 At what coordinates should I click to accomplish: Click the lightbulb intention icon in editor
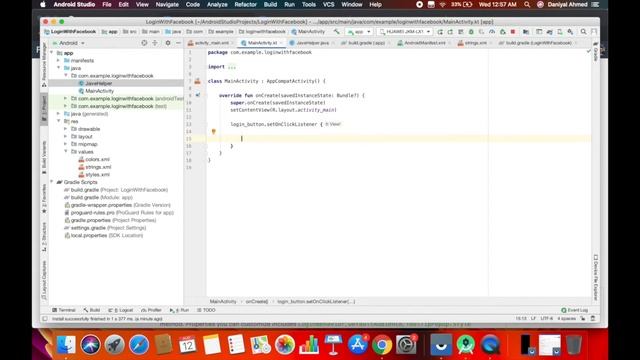213,131
